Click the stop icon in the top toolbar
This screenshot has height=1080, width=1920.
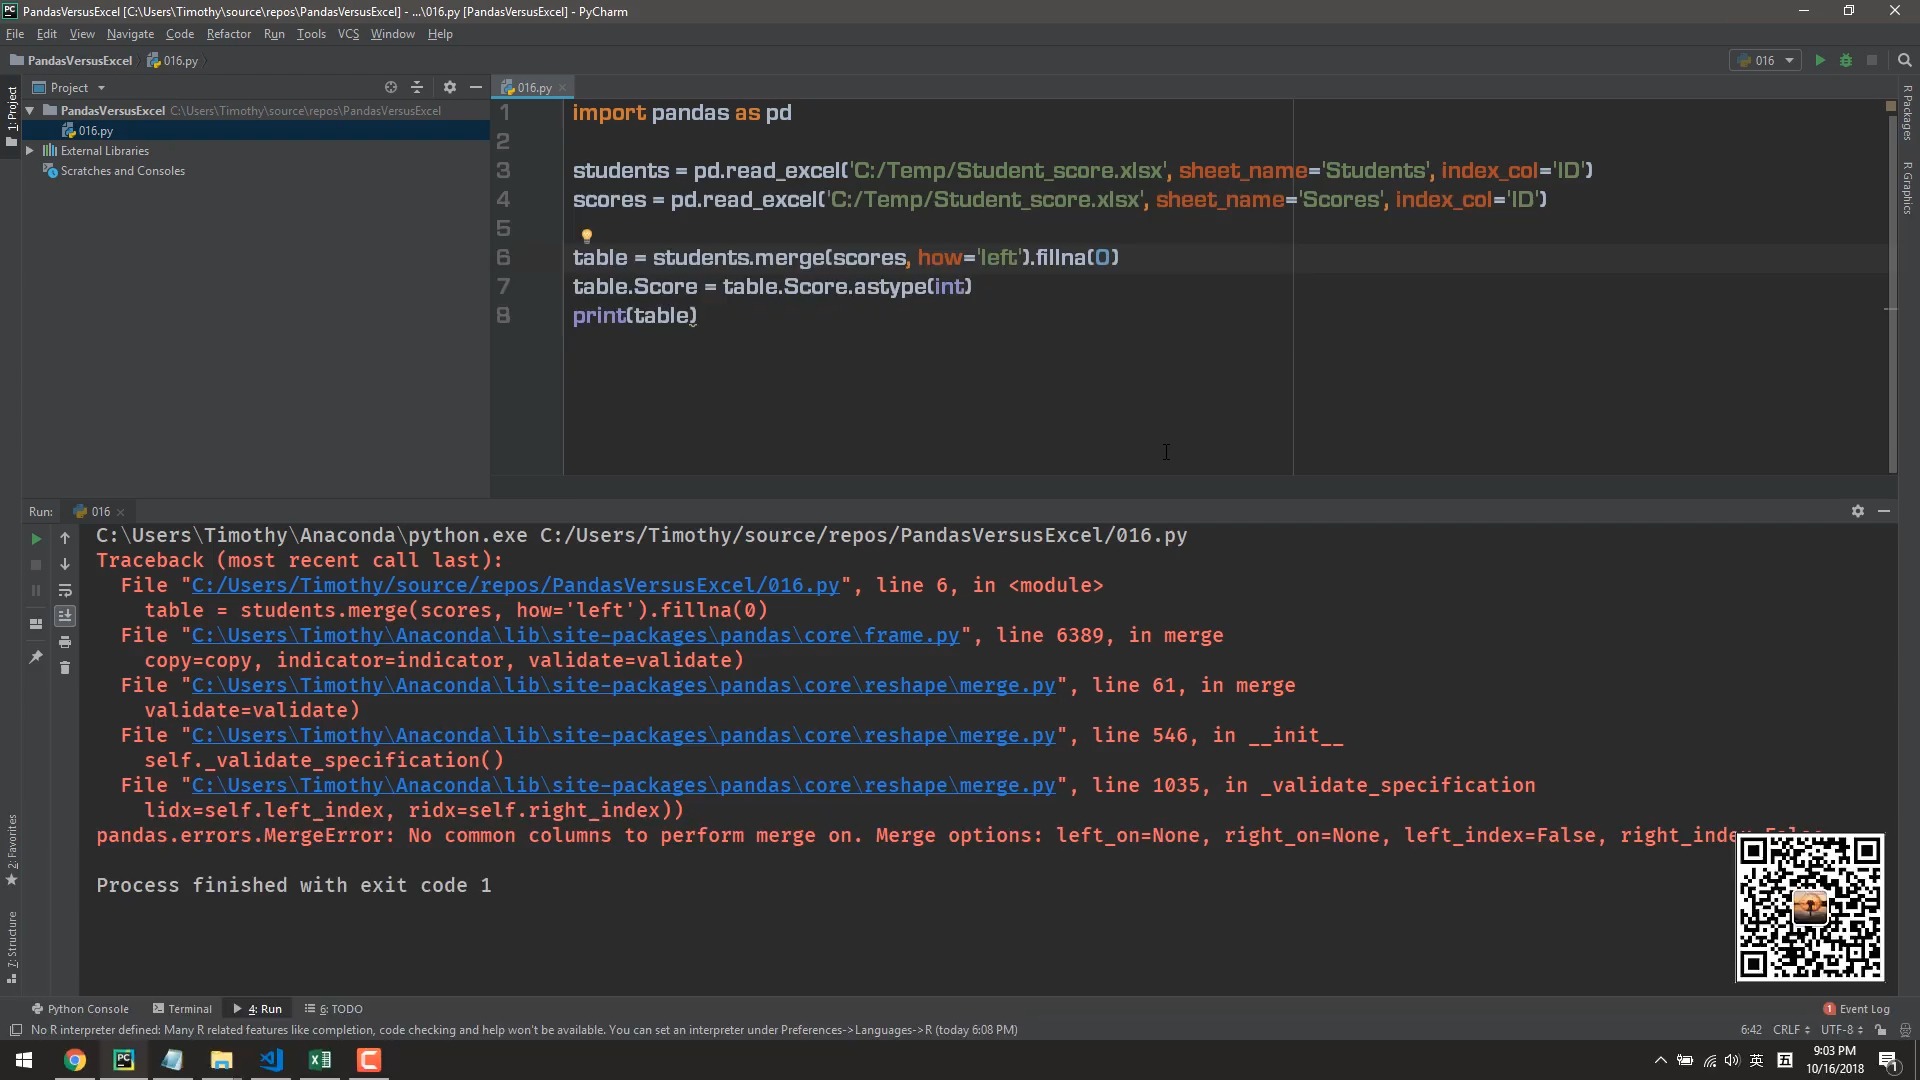click(x=1872, y=60)
